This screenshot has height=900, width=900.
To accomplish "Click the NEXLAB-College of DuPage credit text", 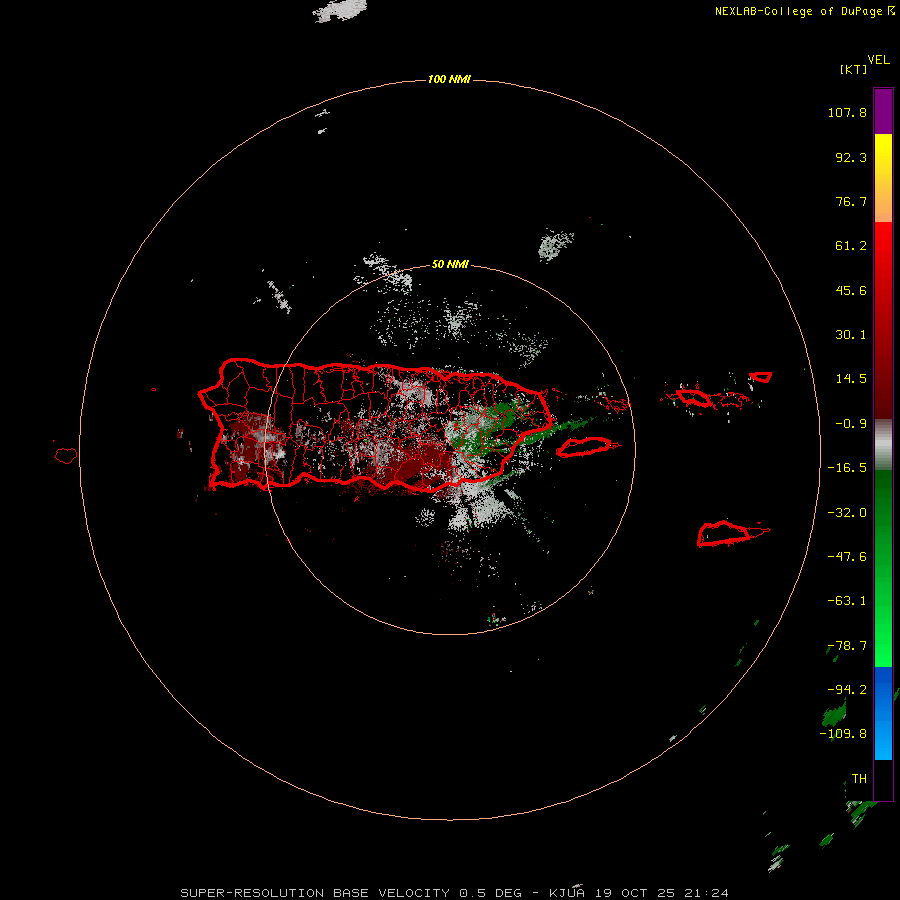I will (x=805, y=11).
